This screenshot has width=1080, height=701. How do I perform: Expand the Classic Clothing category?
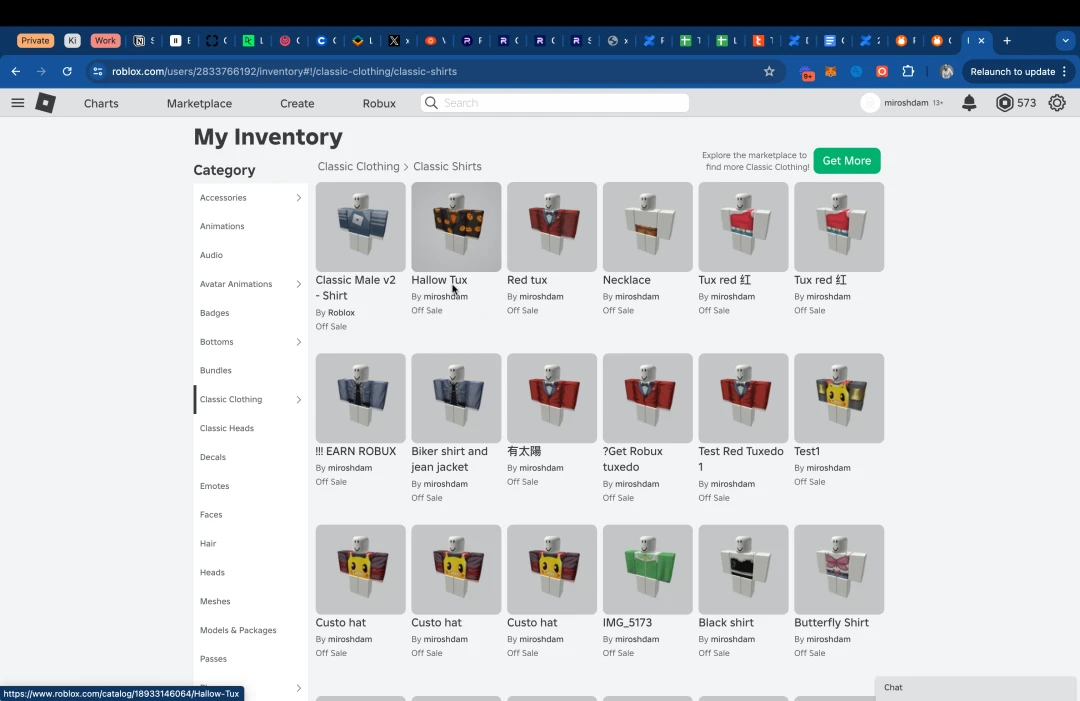point(298,399)
